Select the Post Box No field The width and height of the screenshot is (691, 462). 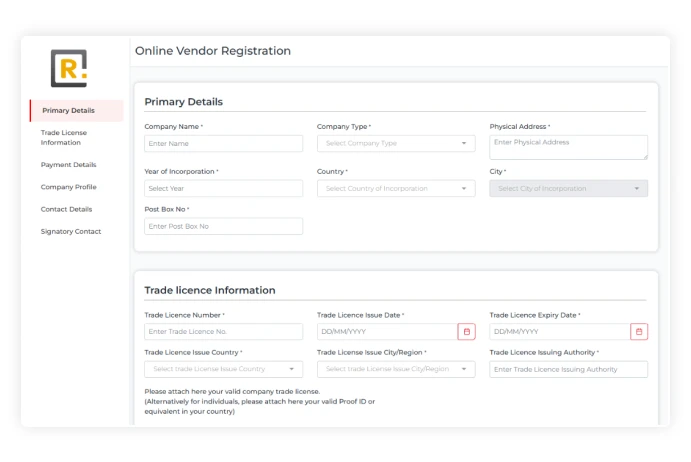pyautogui.click(x=223, y=226)
